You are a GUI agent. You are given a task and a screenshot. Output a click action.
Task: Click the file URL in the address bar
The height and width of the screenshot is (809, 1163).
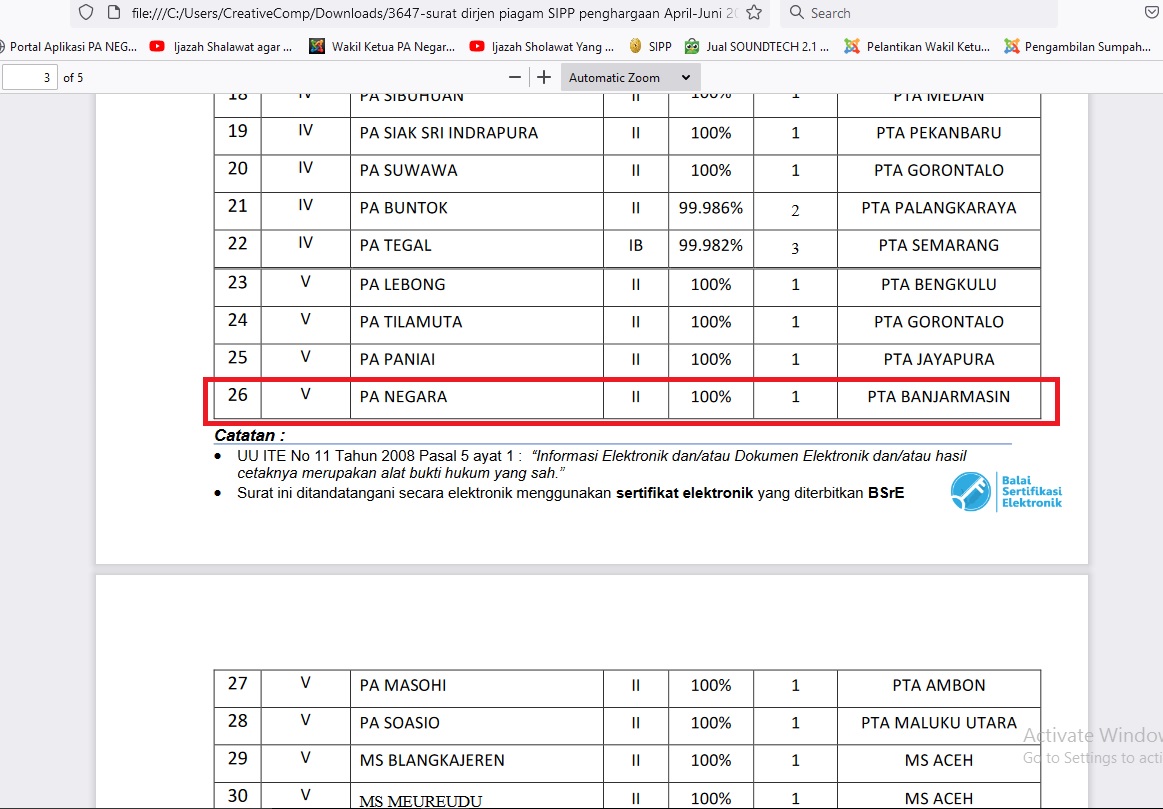434,13
